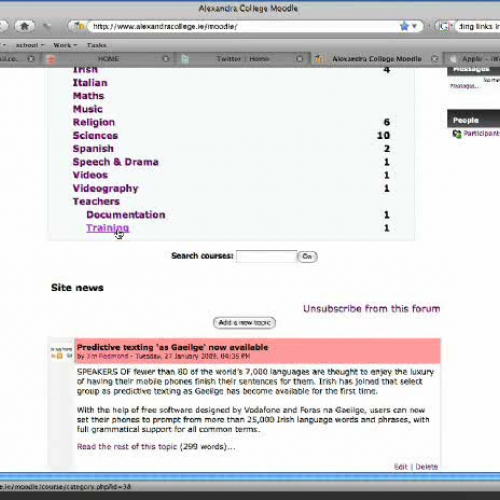Image resolution: width=500 pixels, height=500 pixels.
Task: Switch to the Twitter / Home tab
Action: pyautogui.click(x=242, y=59)
